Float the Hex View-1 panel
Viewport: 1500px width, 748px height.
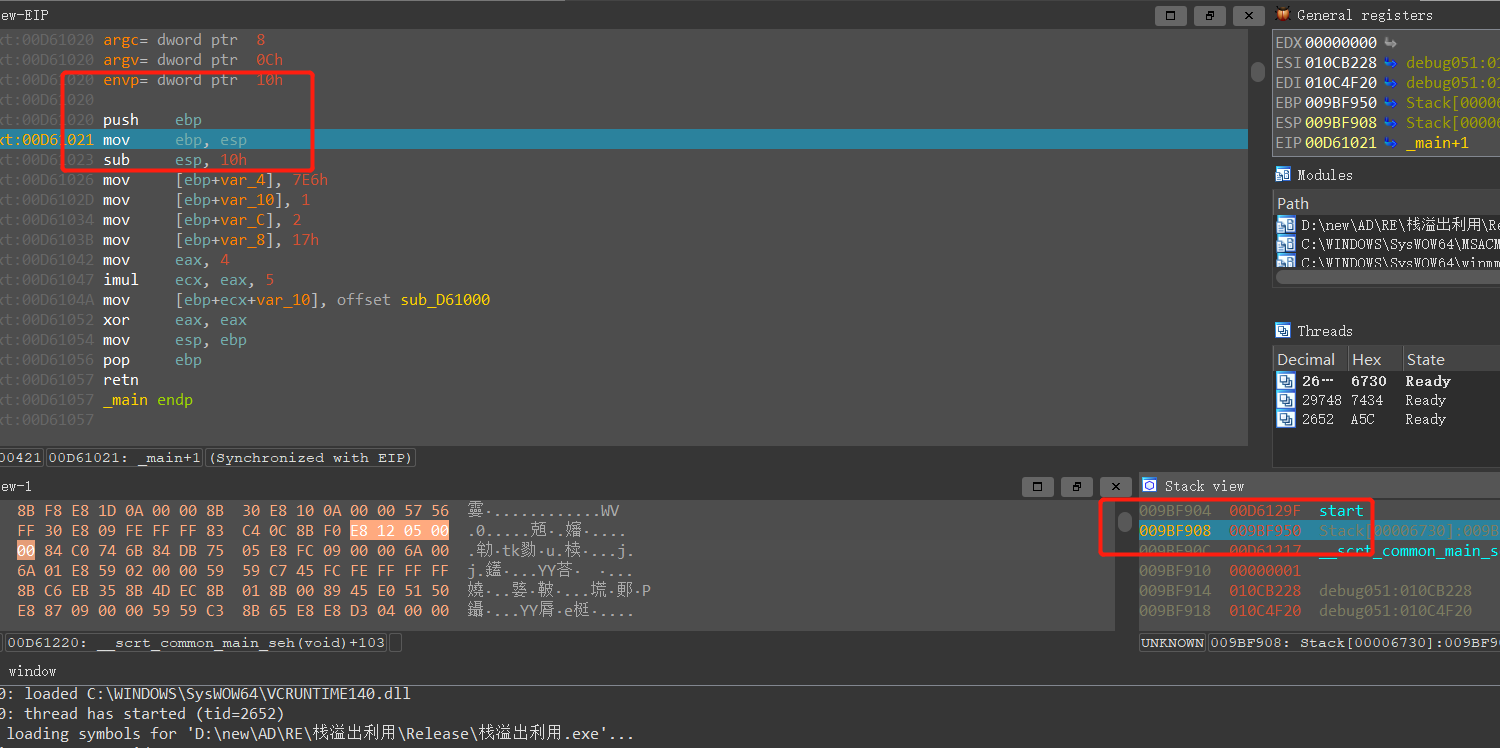(x=1076, y=486)
